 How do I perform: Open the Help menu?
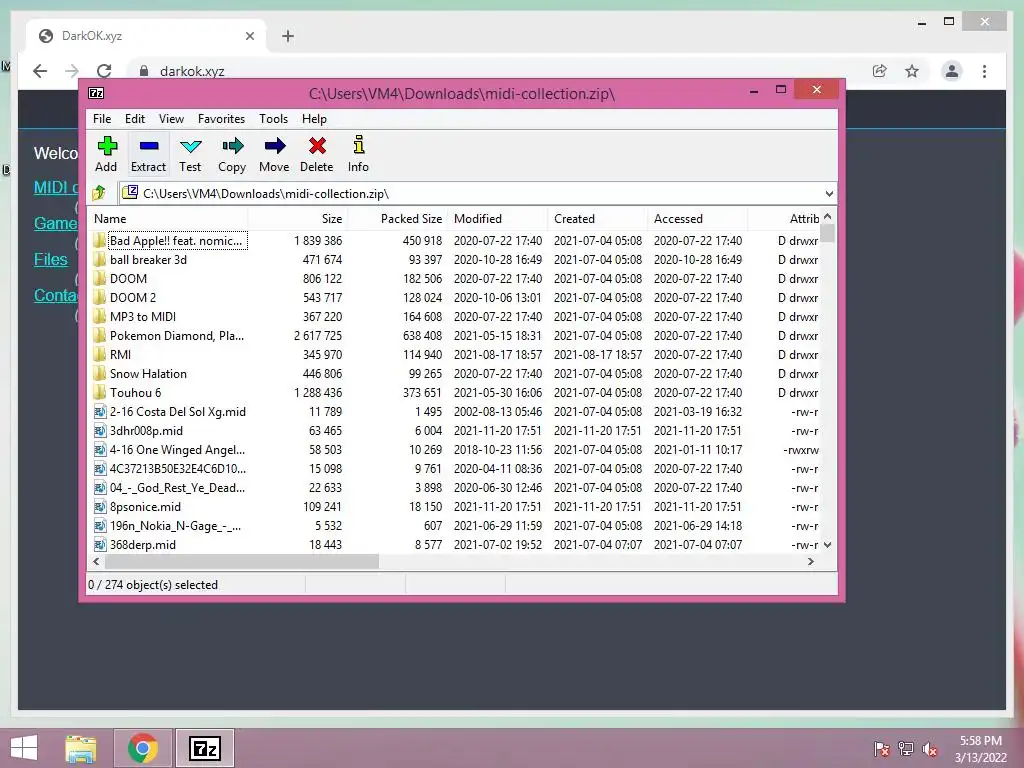314,119
